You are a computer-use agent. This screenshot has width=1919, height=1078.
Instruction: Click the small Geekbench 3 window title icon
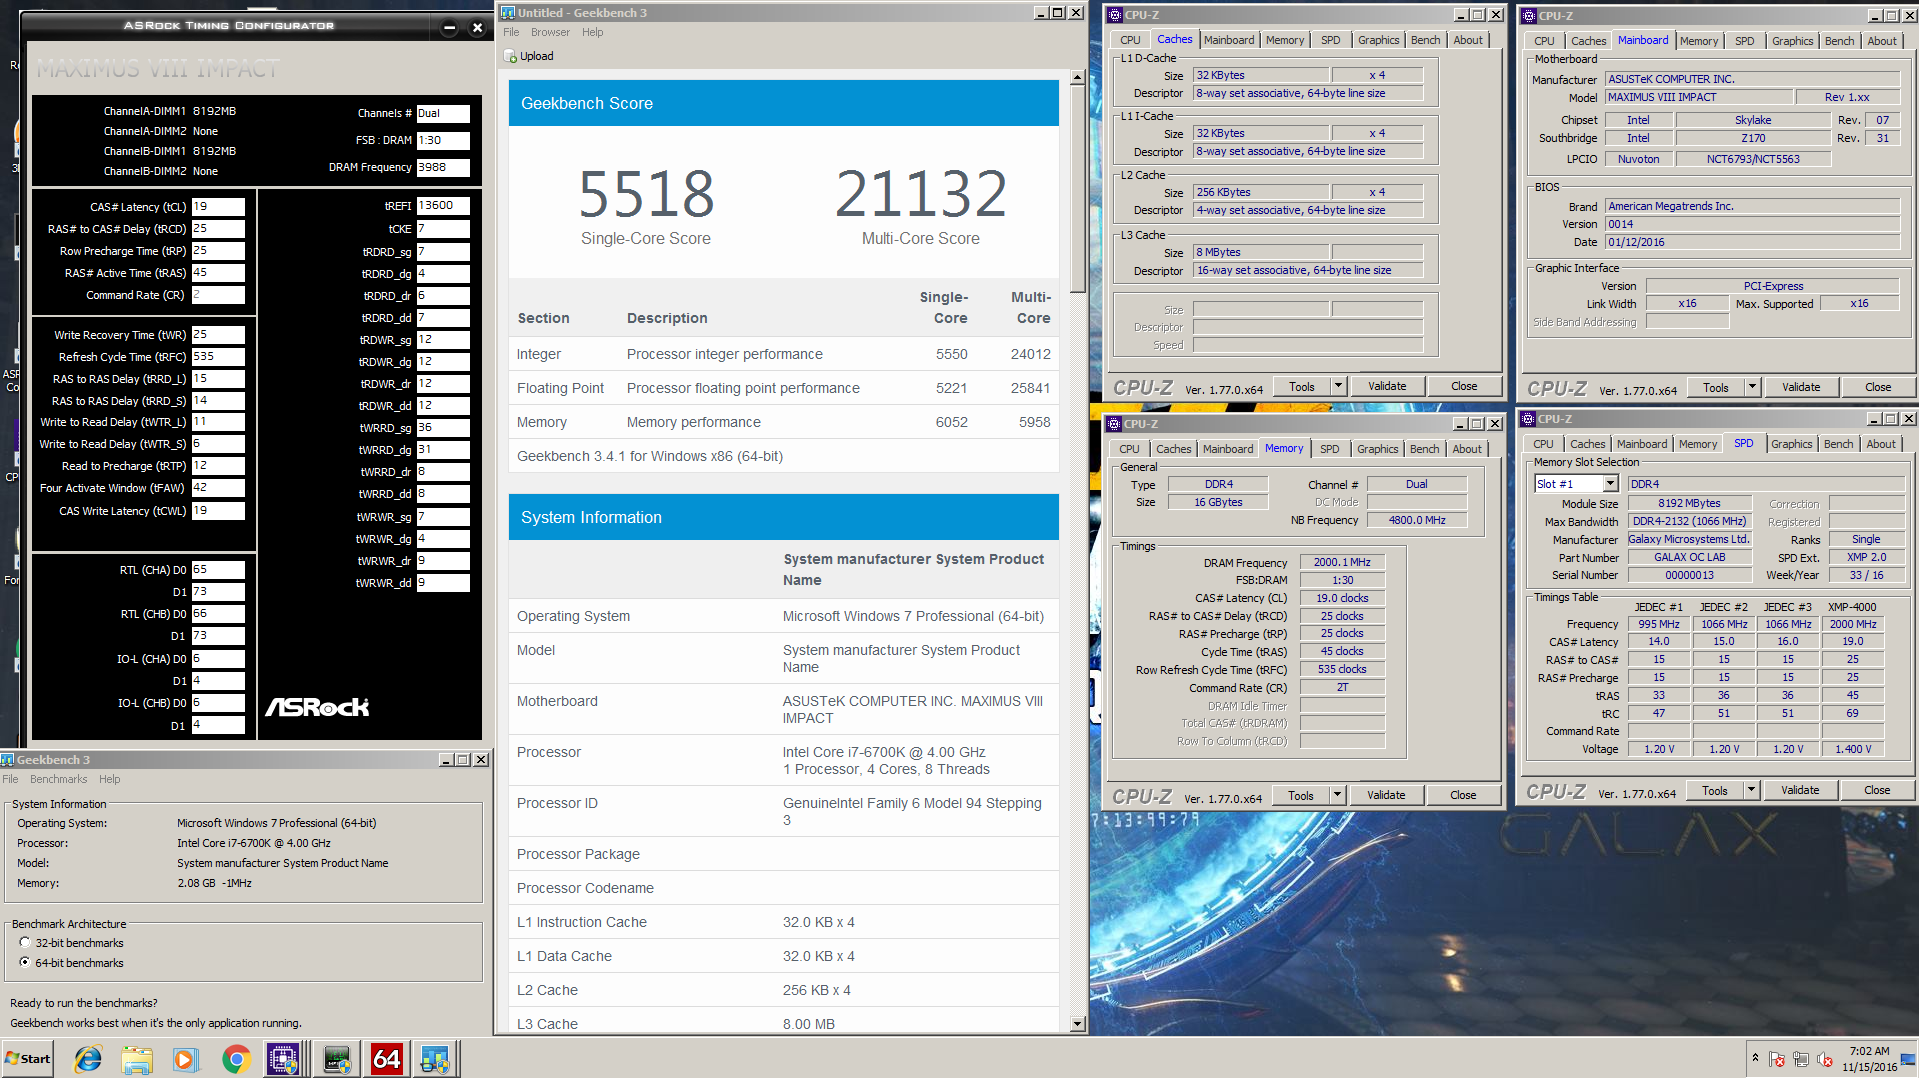[8, 760]
